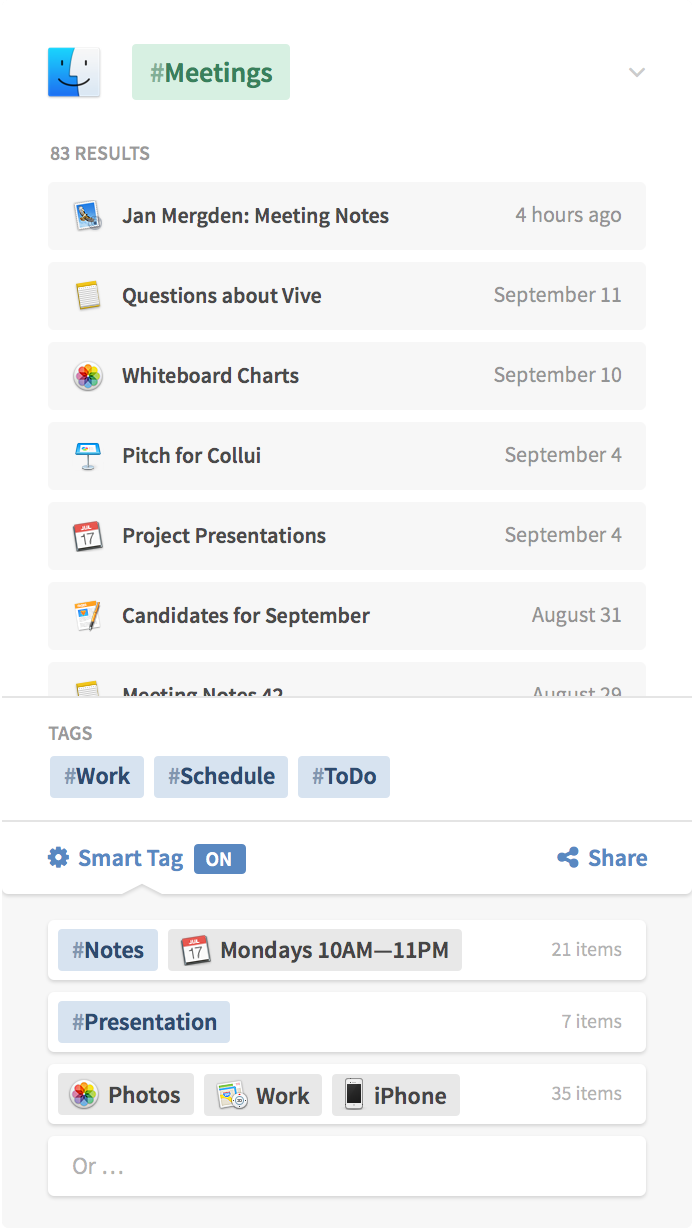Click the #Schedule tag

(x=220, y=776)
